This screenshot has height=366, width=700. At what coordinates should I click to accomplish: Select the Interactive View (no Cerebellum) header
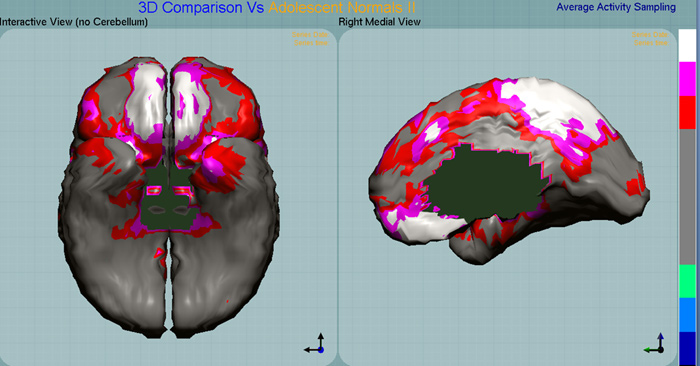pos(74,22)
